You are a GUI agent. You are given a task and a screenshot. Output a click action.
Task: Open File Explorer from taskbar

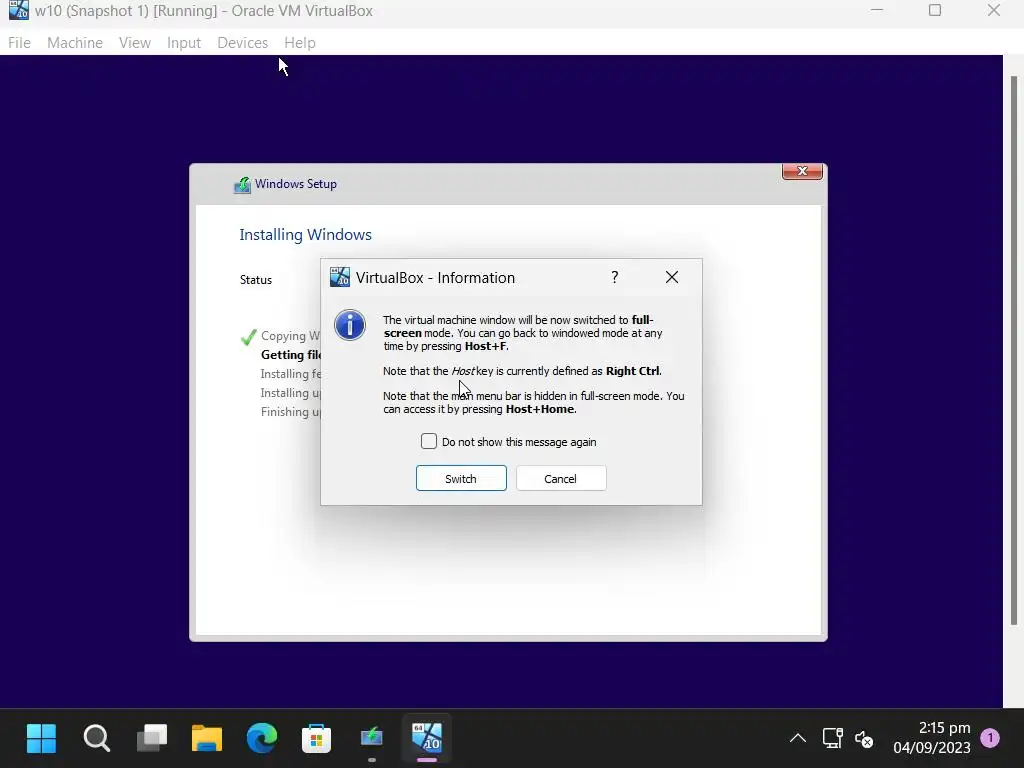[207, 739]
